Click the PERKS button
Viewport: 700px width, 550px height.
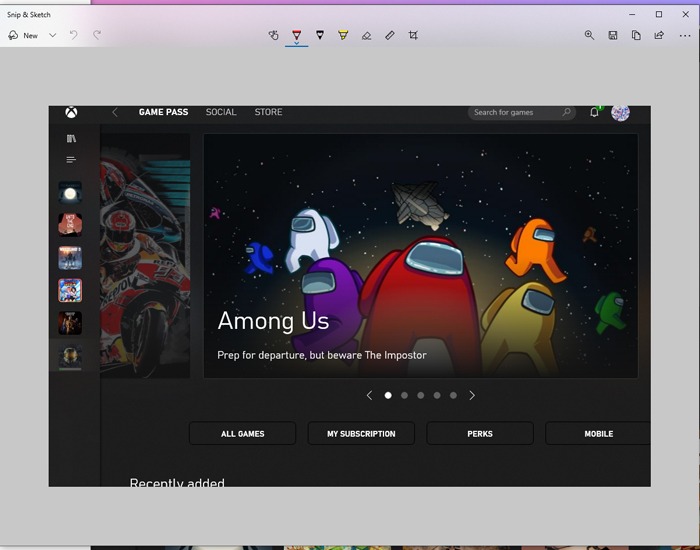coord(480,433)
